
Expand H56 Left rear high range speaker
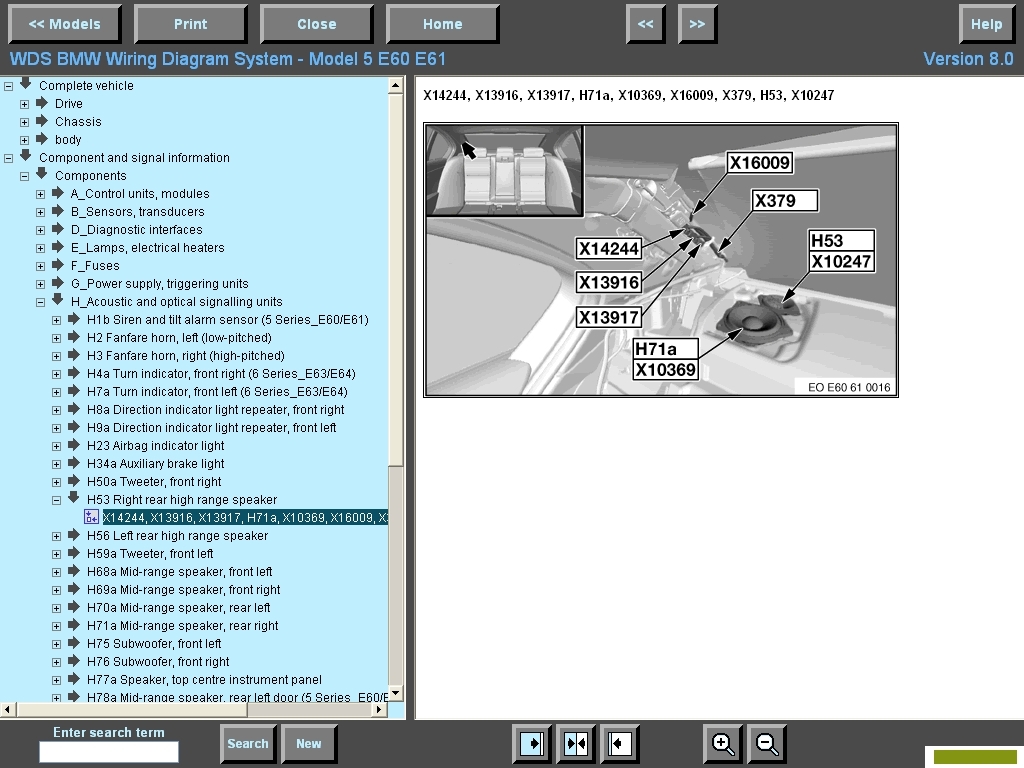56,536
